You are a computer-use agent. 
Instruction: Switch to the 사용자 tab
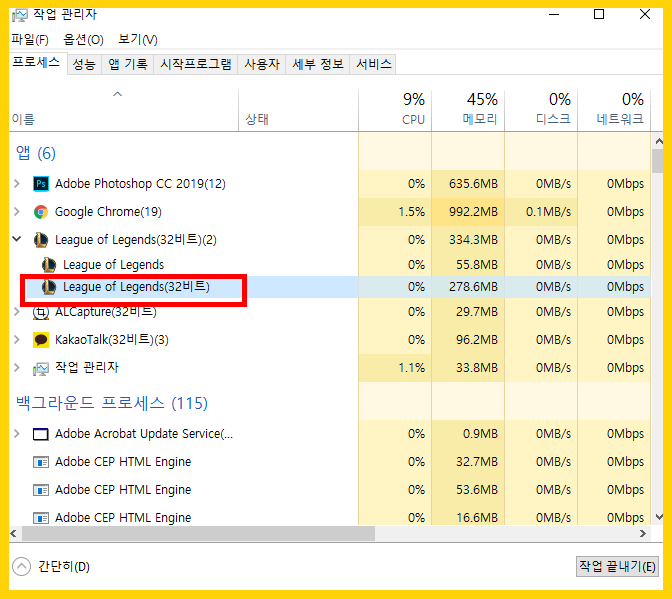[x=262, y=64]
